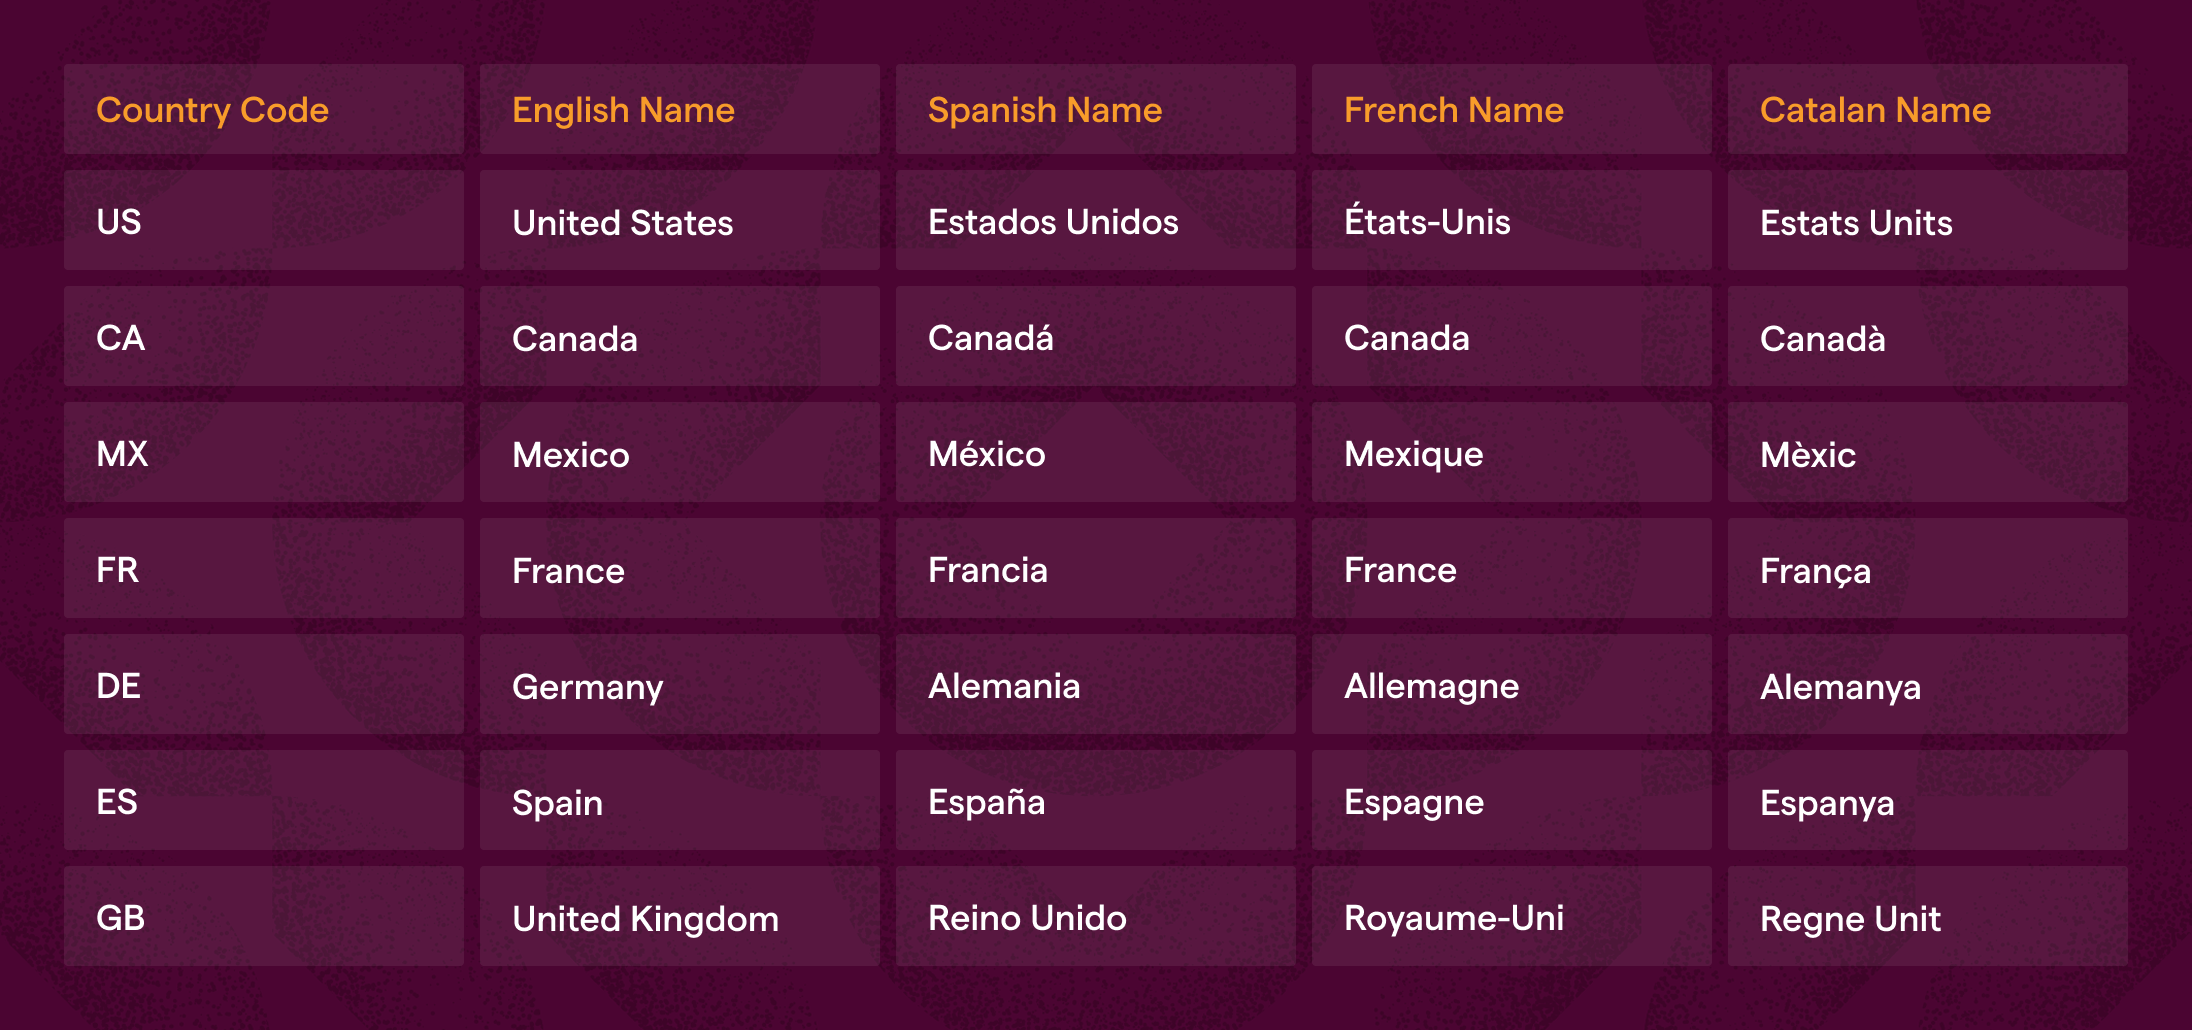Select the United Kingdom cell
Screen dimensions: 2192x1030
point(680,916)
